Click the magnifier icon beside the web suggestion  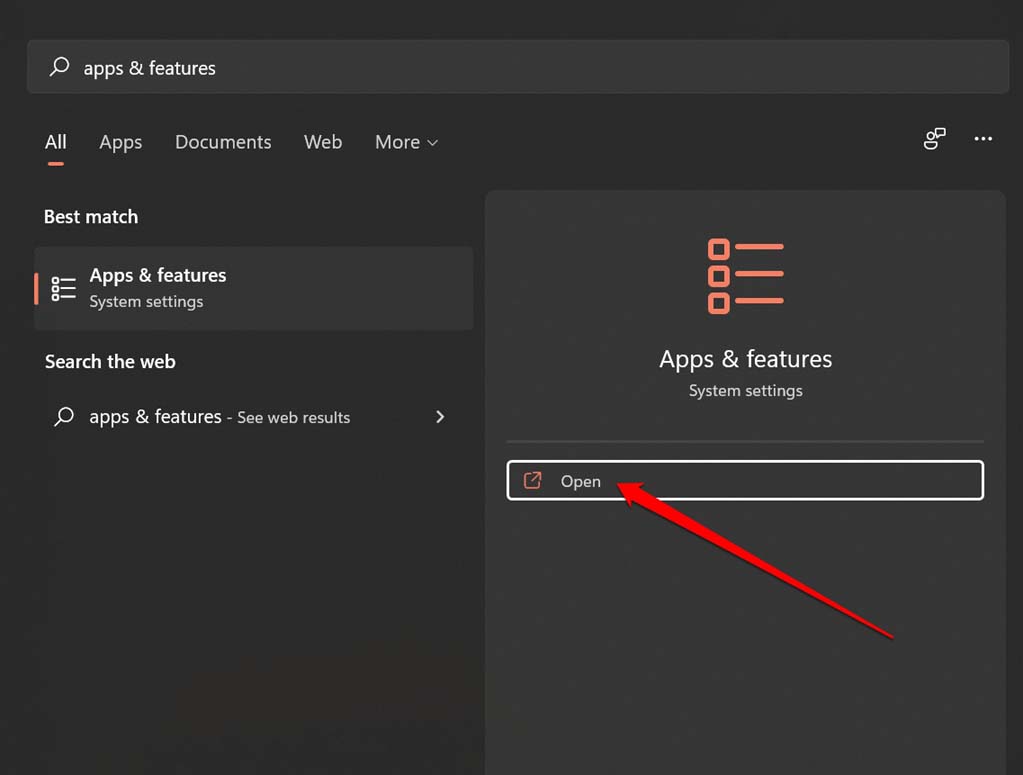pos(61,417)
